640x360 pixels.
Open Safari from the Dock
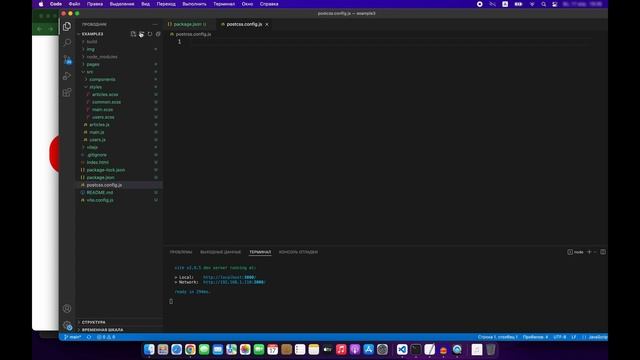tap(176, 349)
